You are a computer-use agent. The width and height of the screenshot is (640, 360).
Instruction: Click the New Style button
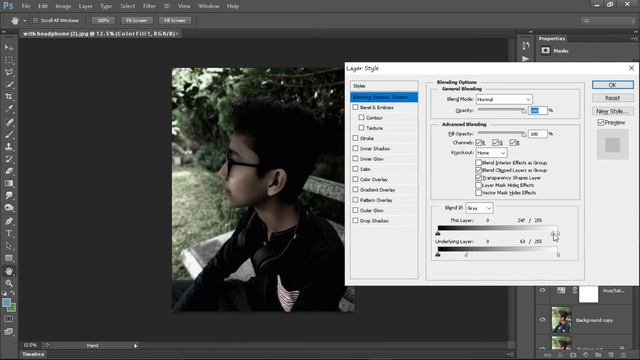tap(613, 111)
